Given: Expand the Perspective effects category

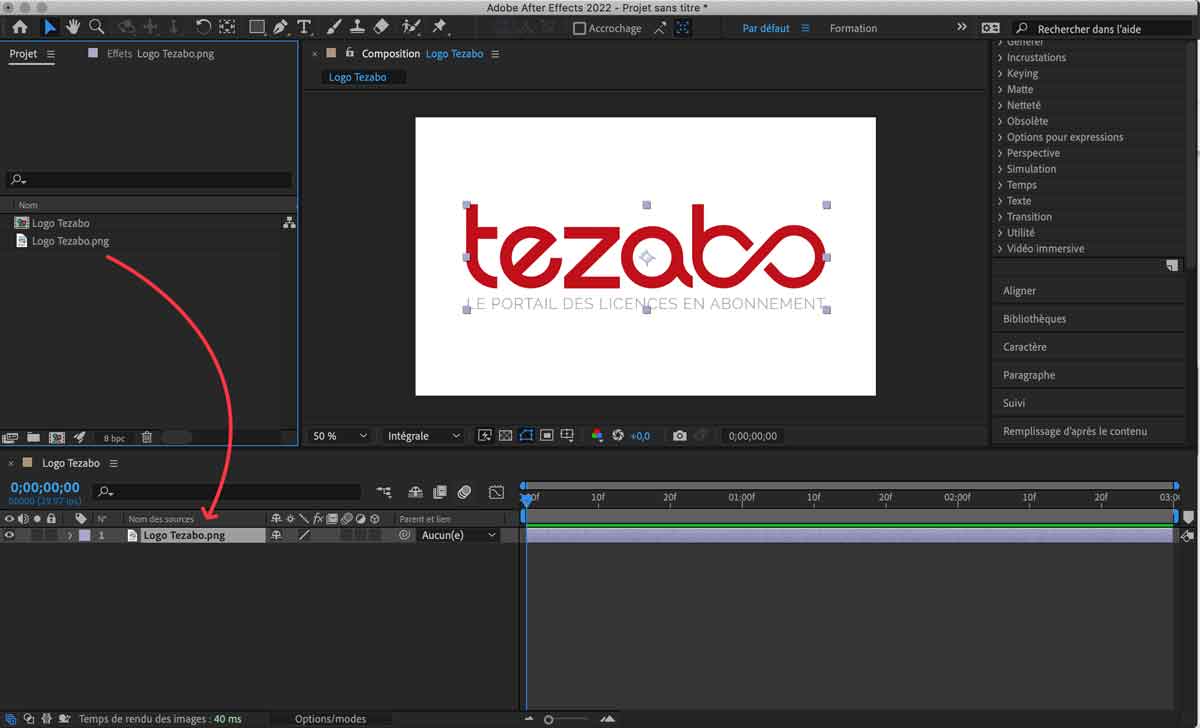Looking at the screenshot, I should [x=1000, y=153].
